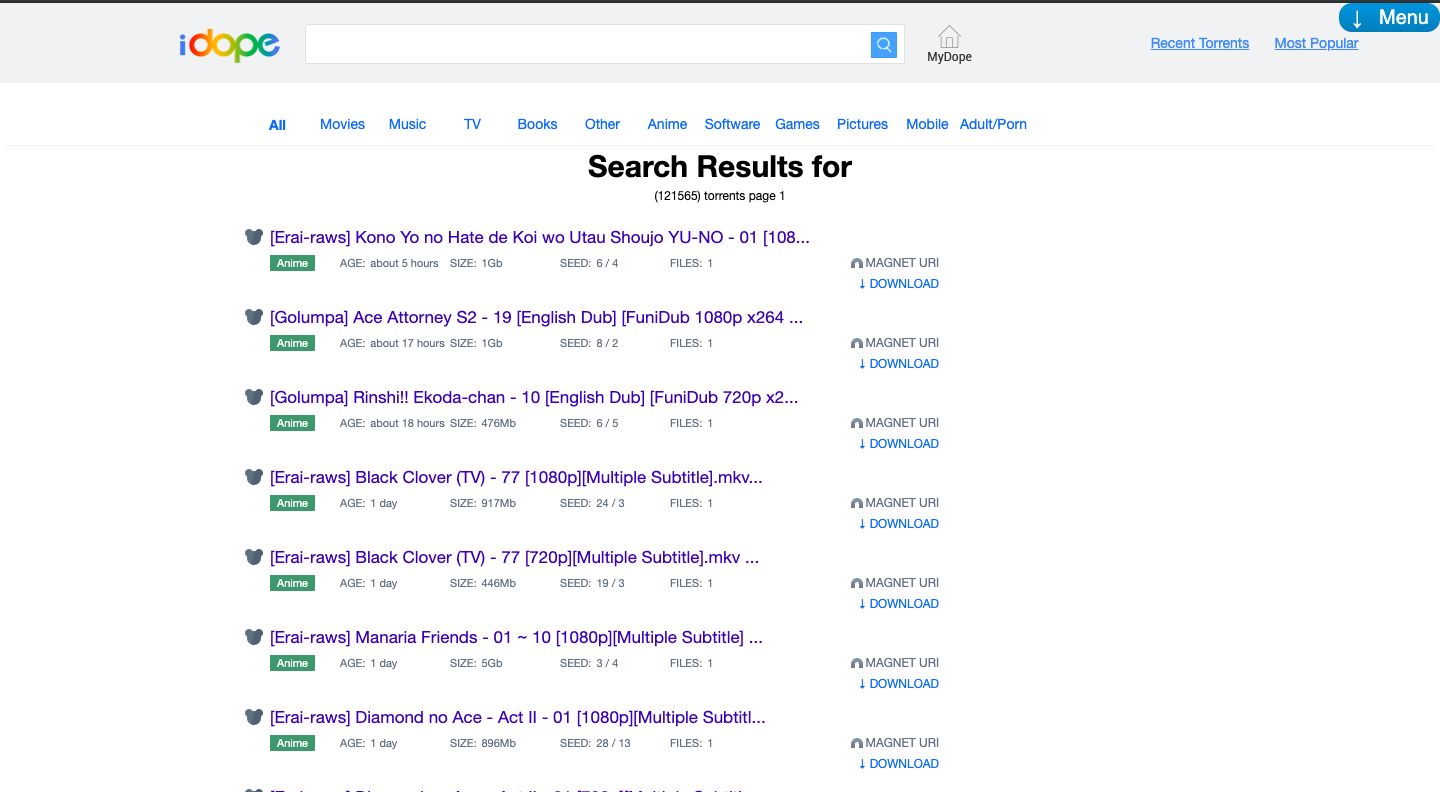Open Golumpa Ace Attorney S2 - 19 torrent title
The height and width of the screenshot is (792, 1440).
coord(536,317)
